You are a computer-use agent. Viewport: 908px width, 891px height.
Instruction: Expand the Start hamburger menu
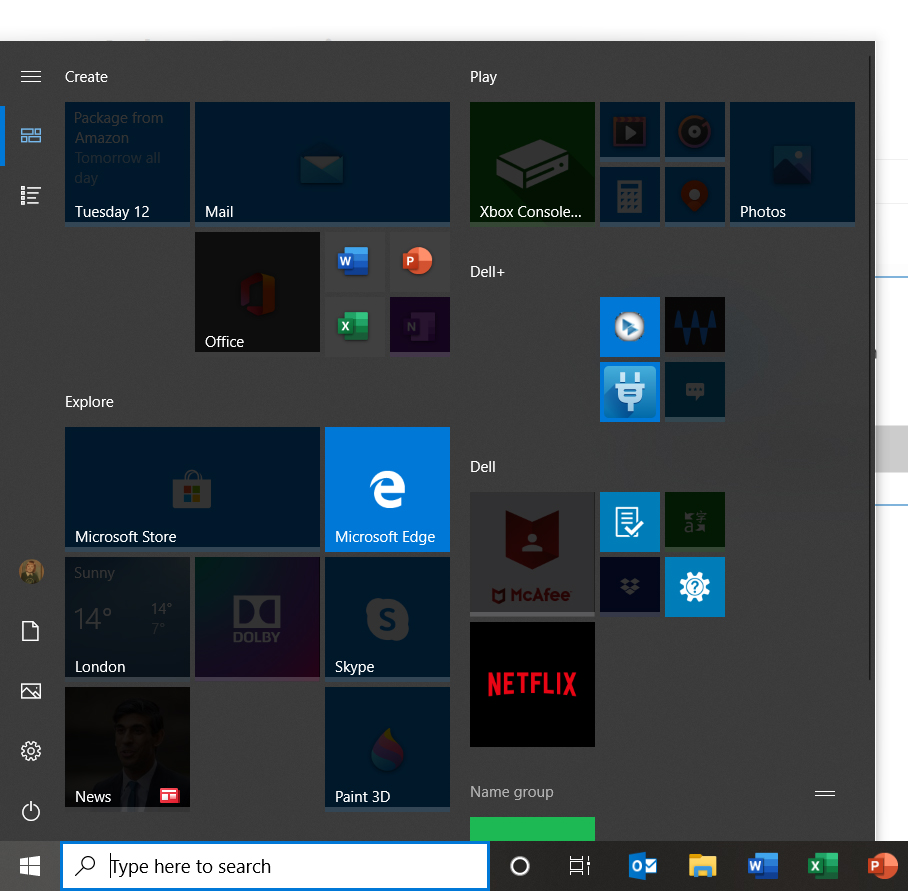31,76
